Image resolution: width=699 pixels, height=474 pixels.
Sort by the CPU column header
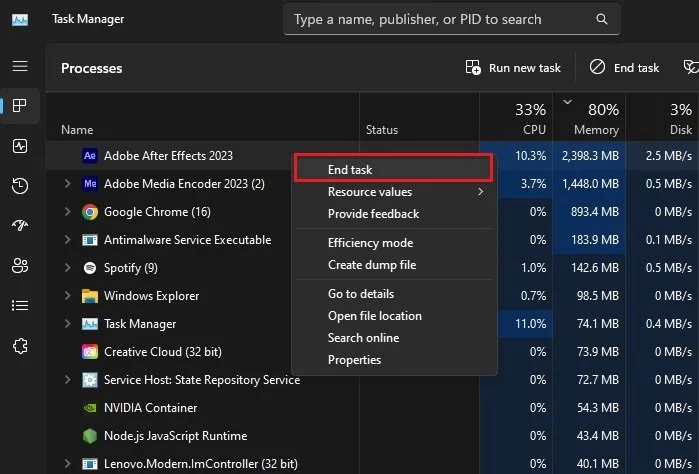coord(516,117)
